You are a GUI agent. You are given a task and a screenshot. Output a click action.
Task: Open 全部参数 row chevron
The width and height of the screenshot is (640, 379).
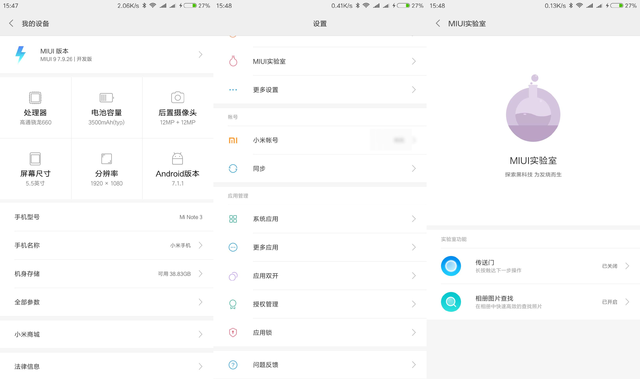point(200,302)
